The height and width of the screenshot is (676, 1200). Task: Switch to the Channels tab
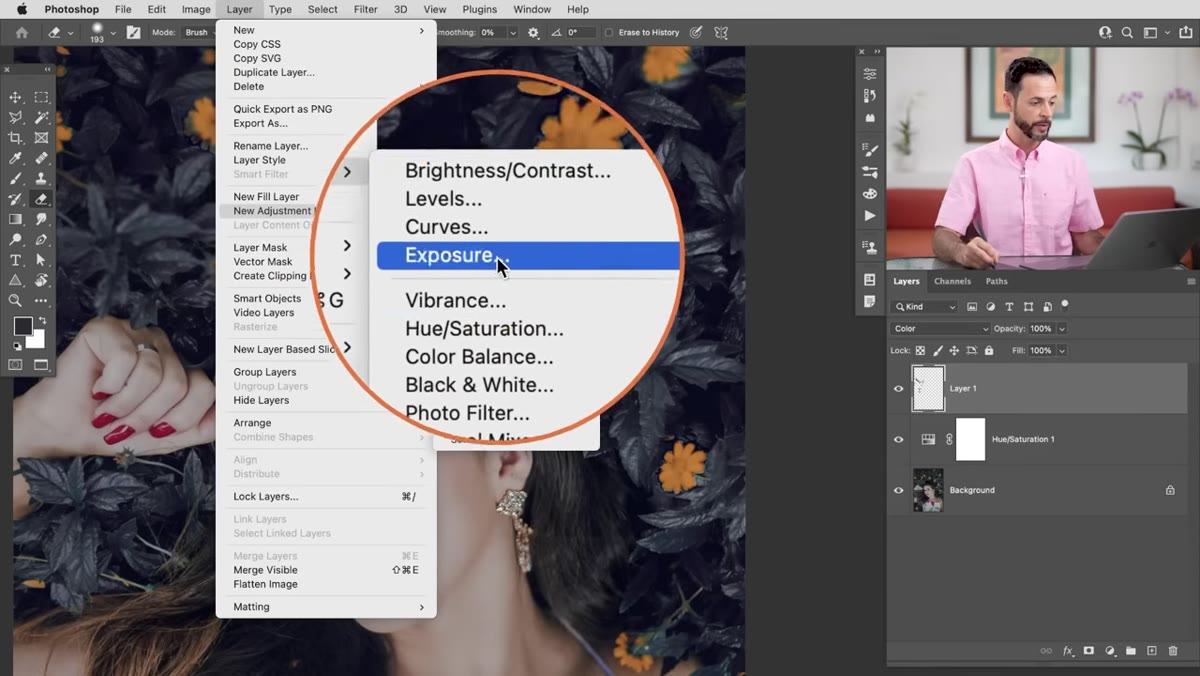pos(952,281)
